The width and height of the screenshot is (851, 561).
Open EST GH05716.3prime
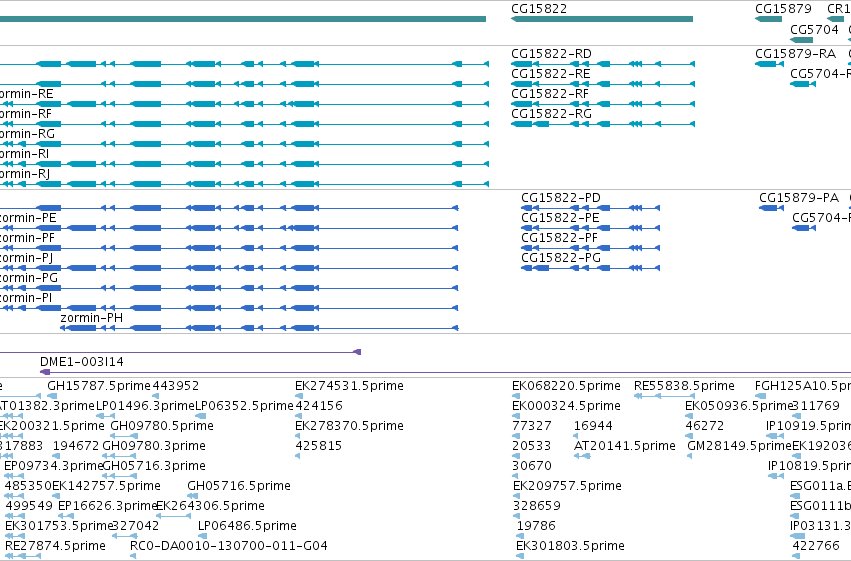tap(154, 466)
